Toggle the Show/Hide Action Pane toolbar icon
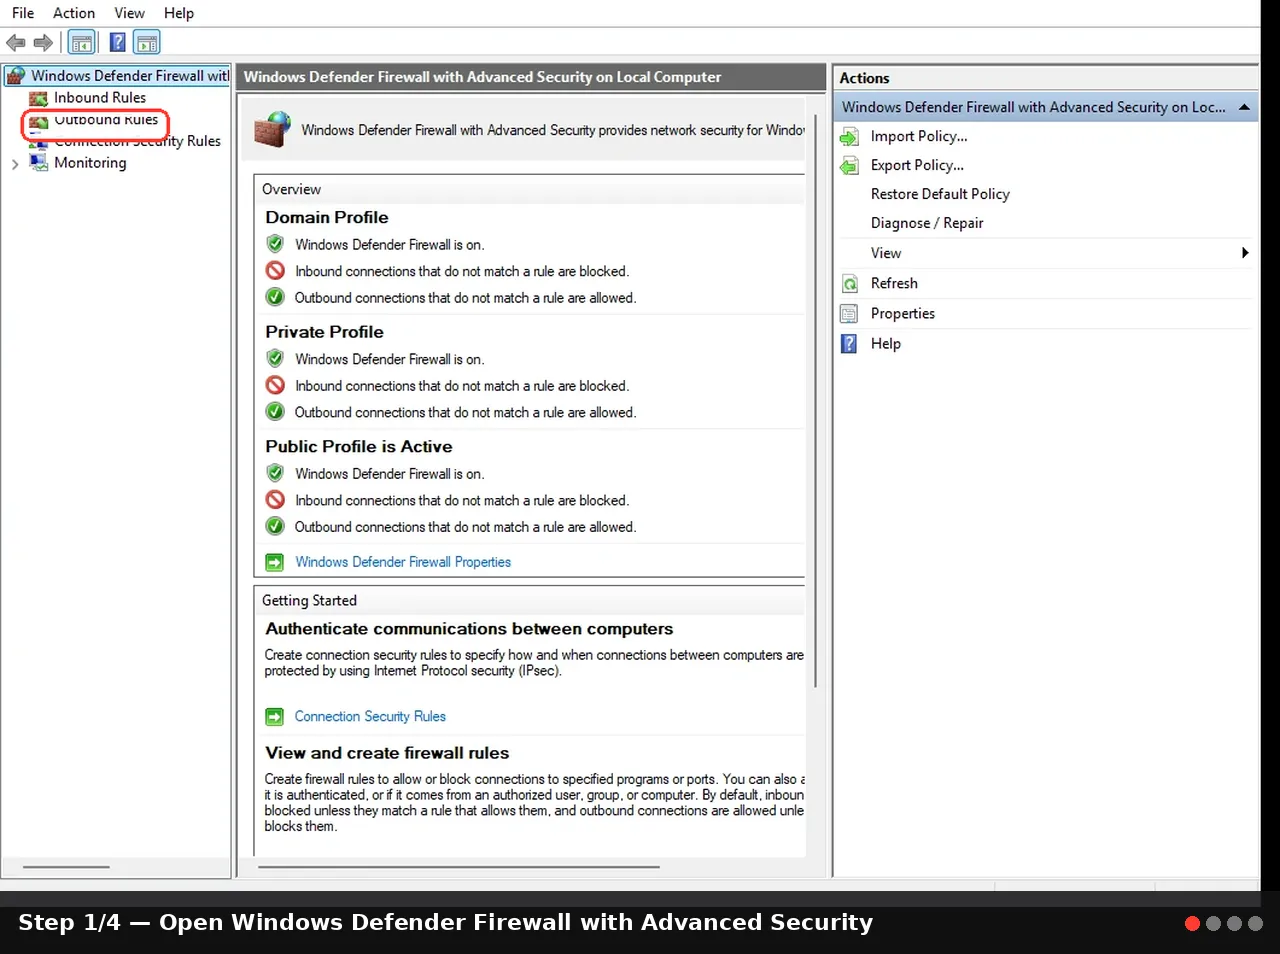Viewport: 1280px width, 954px height. click(x=147, y=42)
